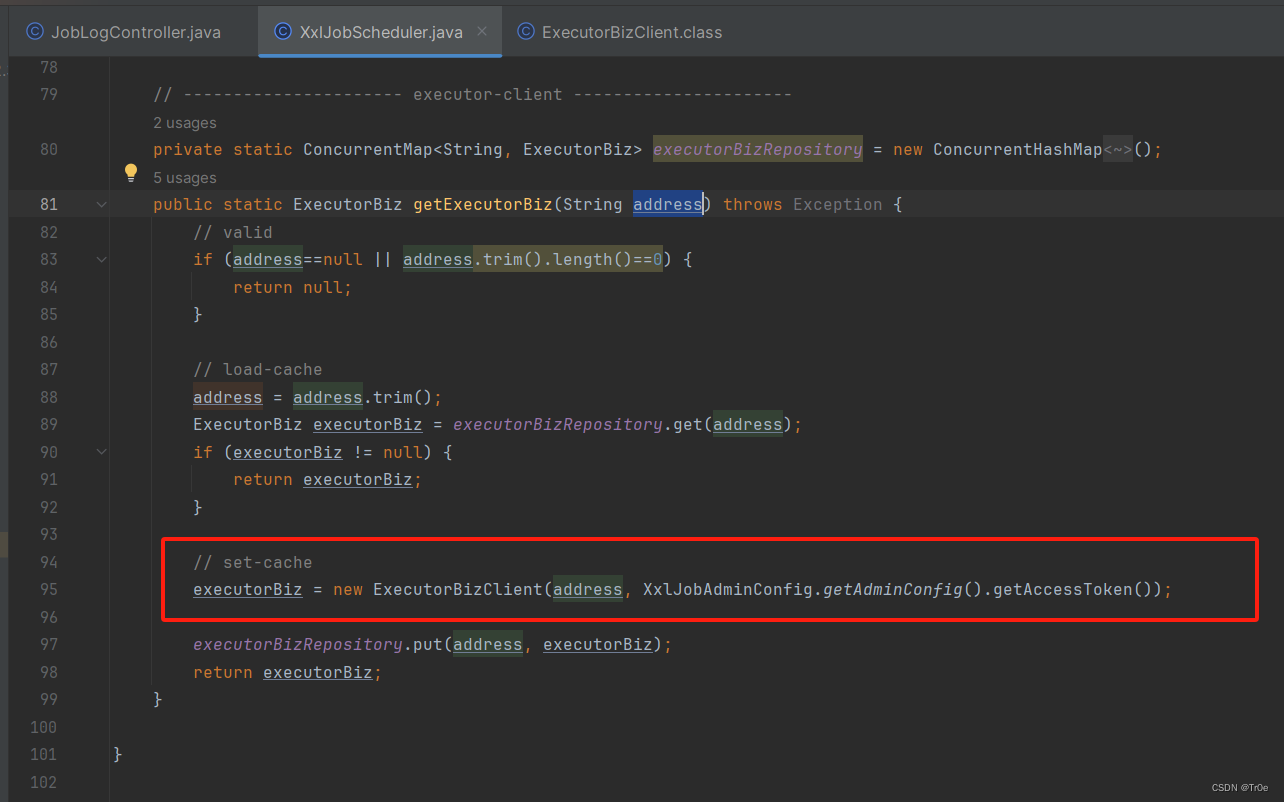Collapse the if block at line 90

[101, 452]
